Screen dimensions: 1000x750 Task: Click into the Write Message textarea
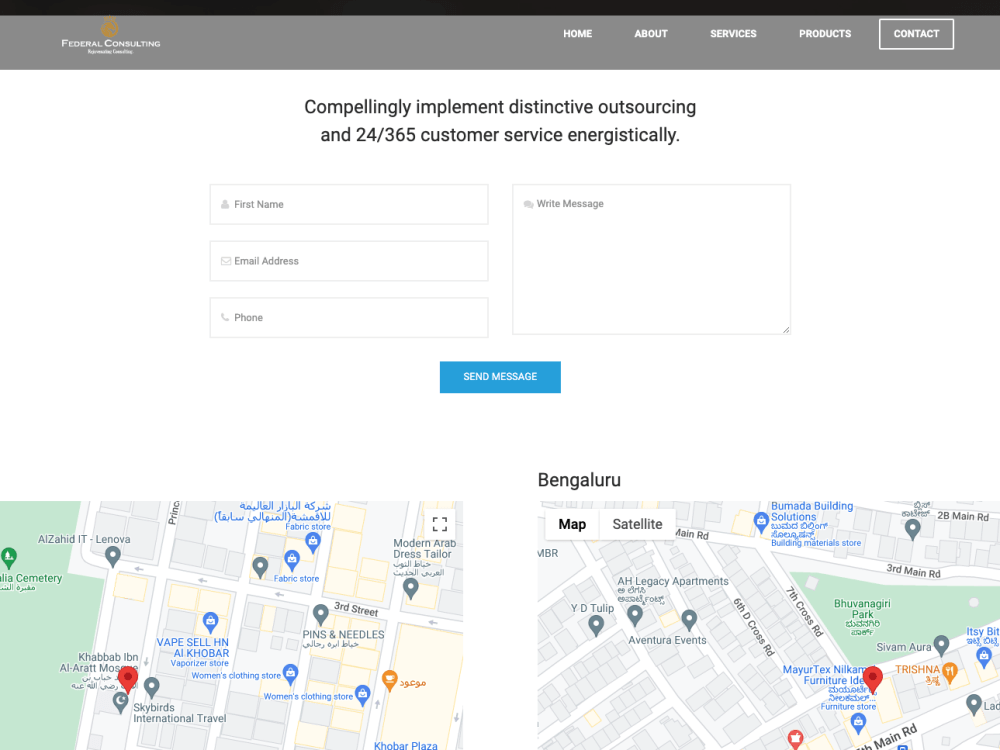[651, 260]
